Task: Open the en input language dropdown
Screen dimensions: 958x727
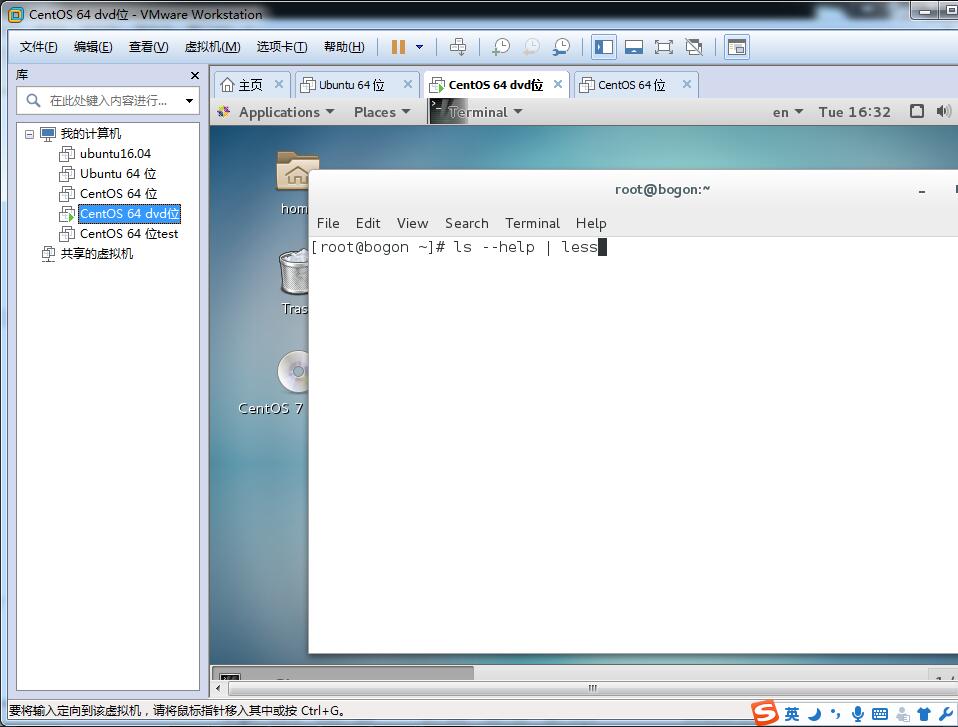Action: coord(788,112)
